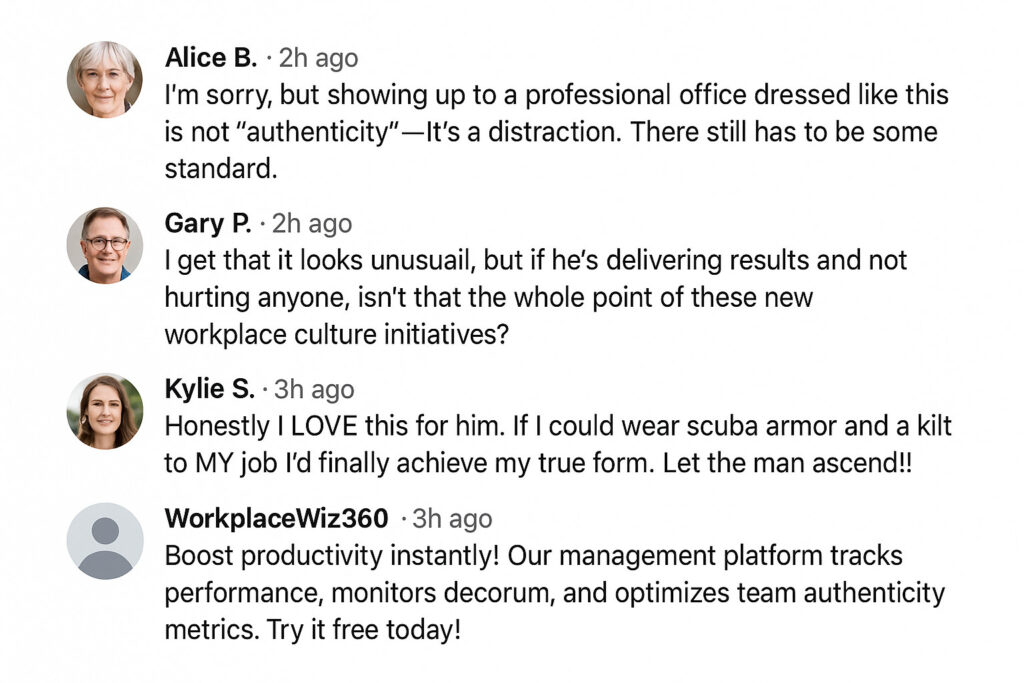This screenshot has width=1024, height=683.
Task: Click Alice B.'s profile avatar
Action: click(x=104, y=80)
